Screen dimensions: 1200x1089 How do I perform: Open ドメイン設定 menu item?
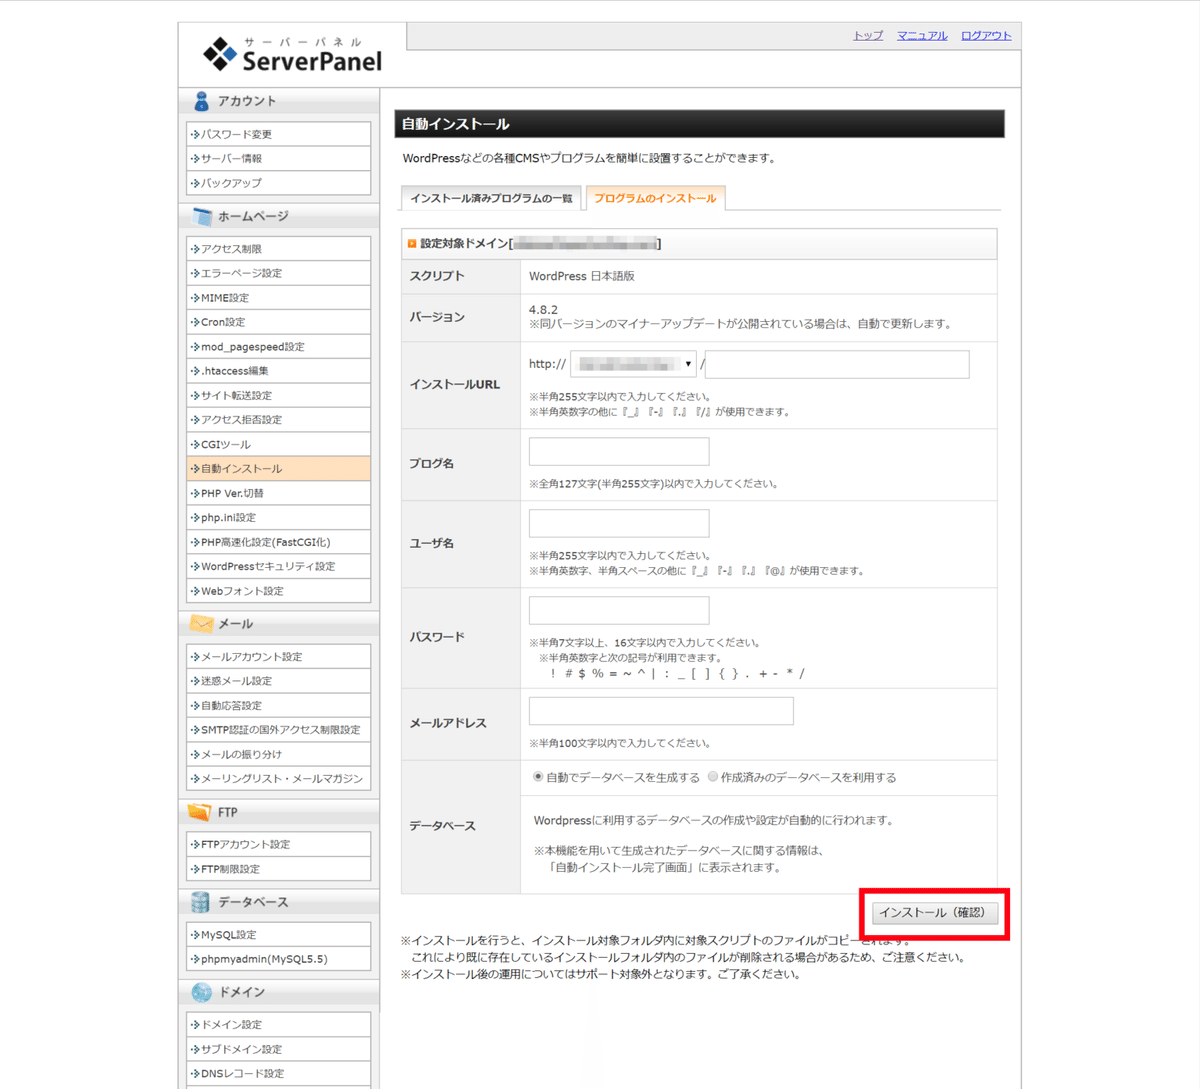point(278,1025)
